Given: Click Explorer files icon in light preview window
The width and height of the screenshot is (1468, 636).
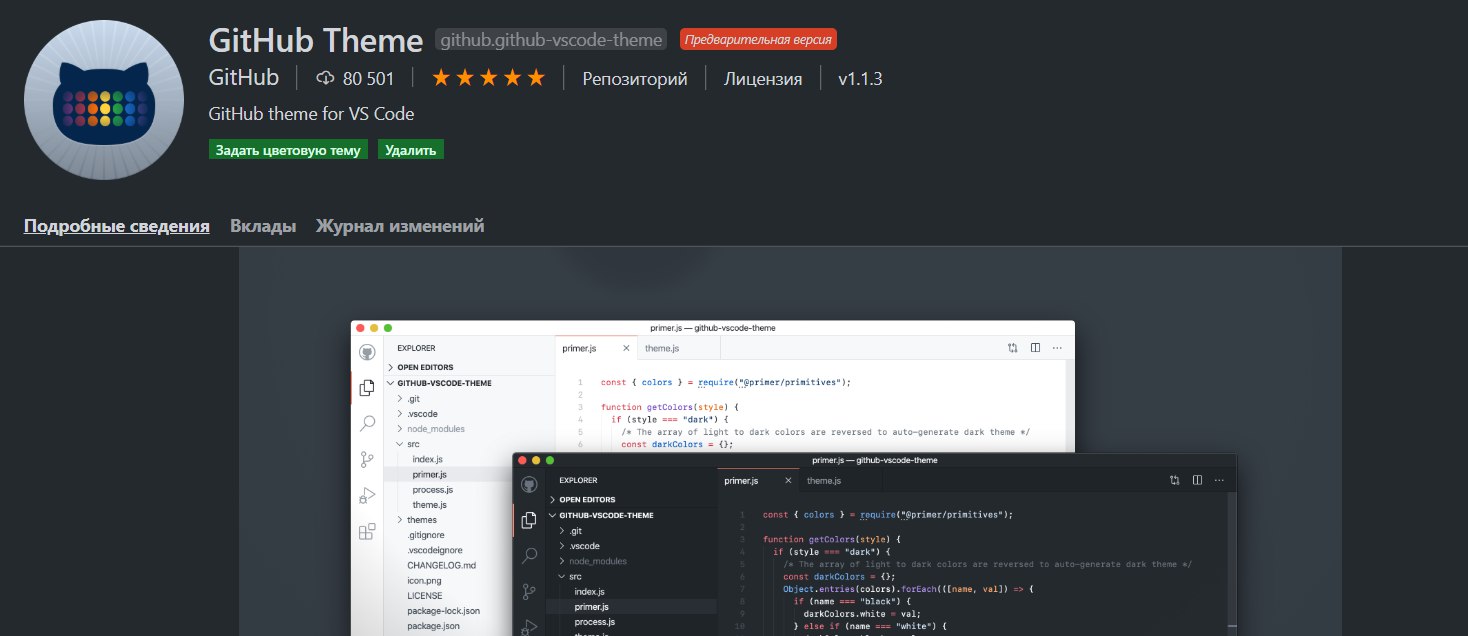Looking at the screenshot, I should [367, 388].
